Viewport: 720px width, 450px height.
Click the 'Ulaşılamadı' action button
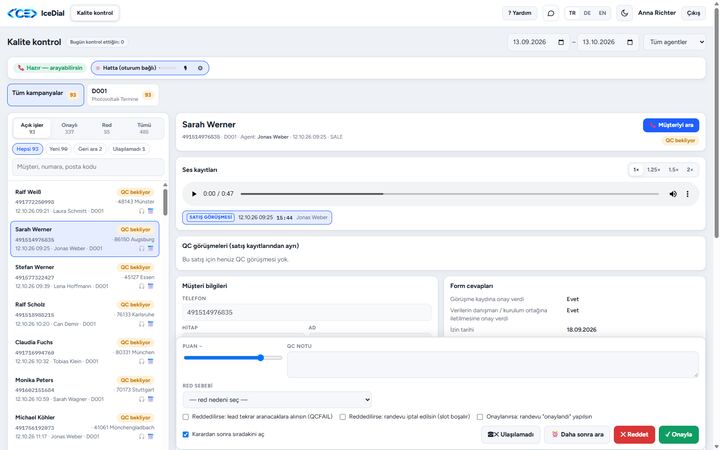click(x=511, y=434)
